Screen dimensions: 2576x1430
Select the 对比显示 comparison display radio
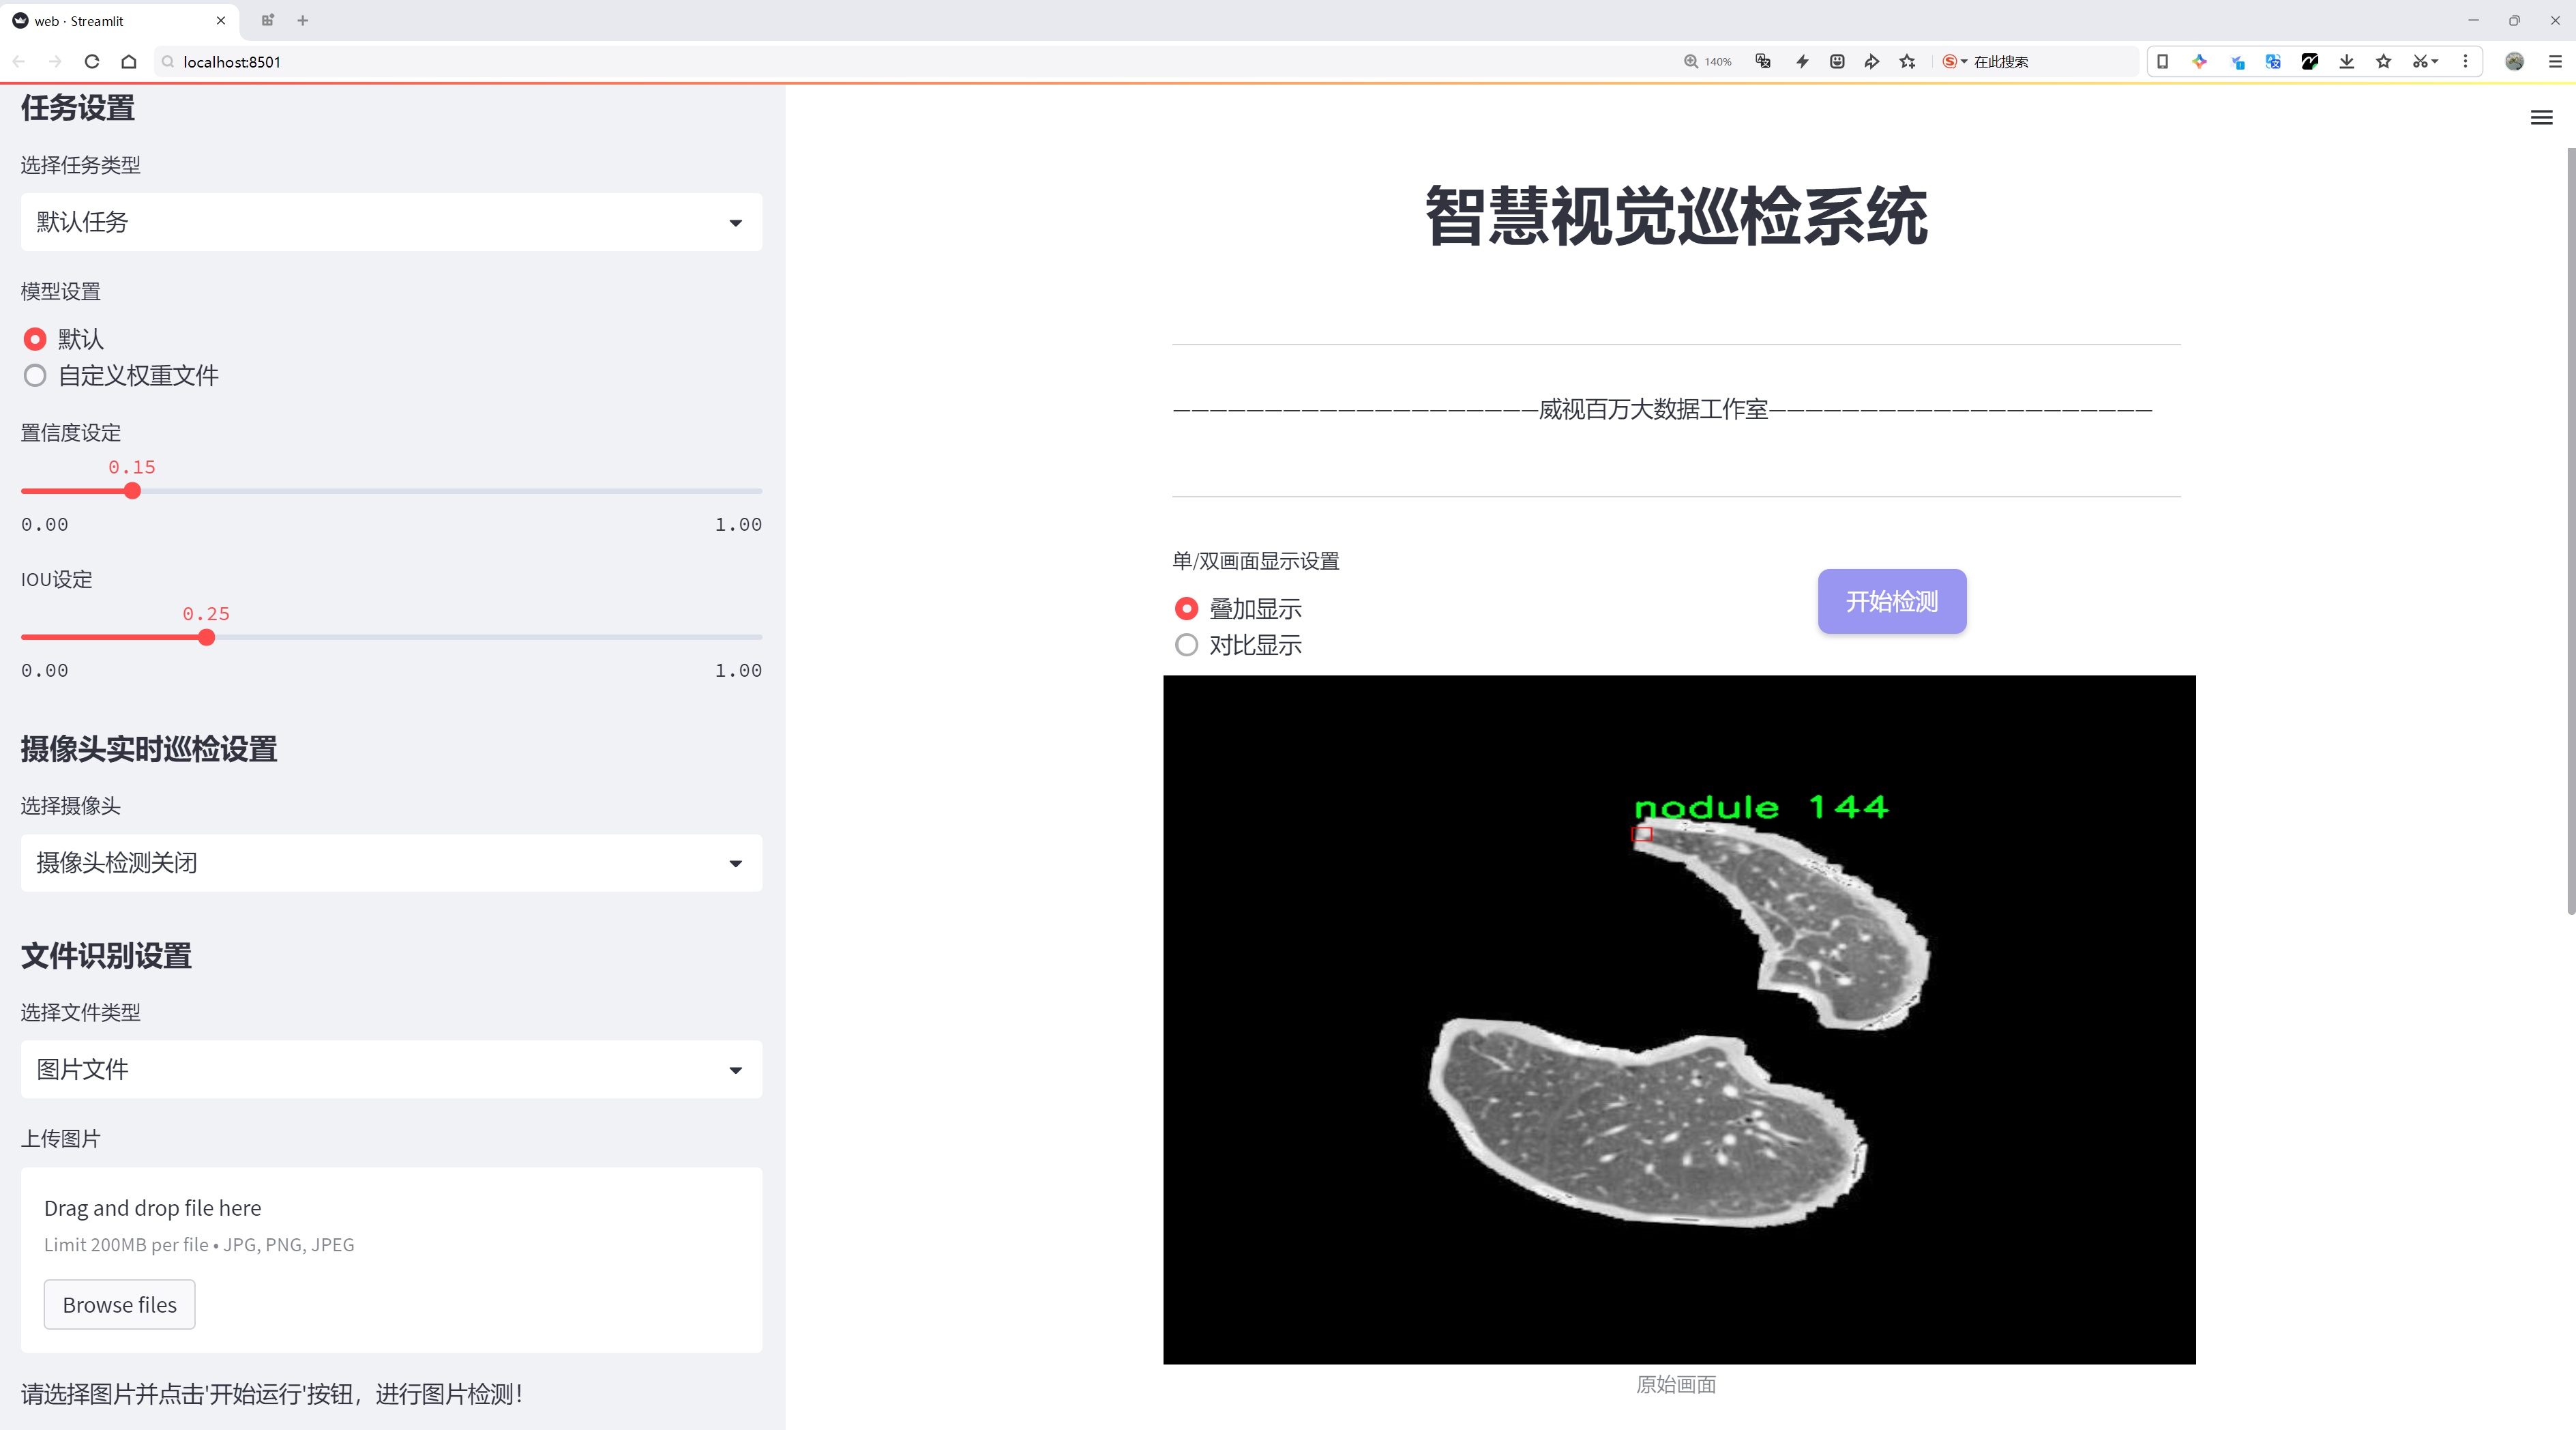coord(1186,645)
